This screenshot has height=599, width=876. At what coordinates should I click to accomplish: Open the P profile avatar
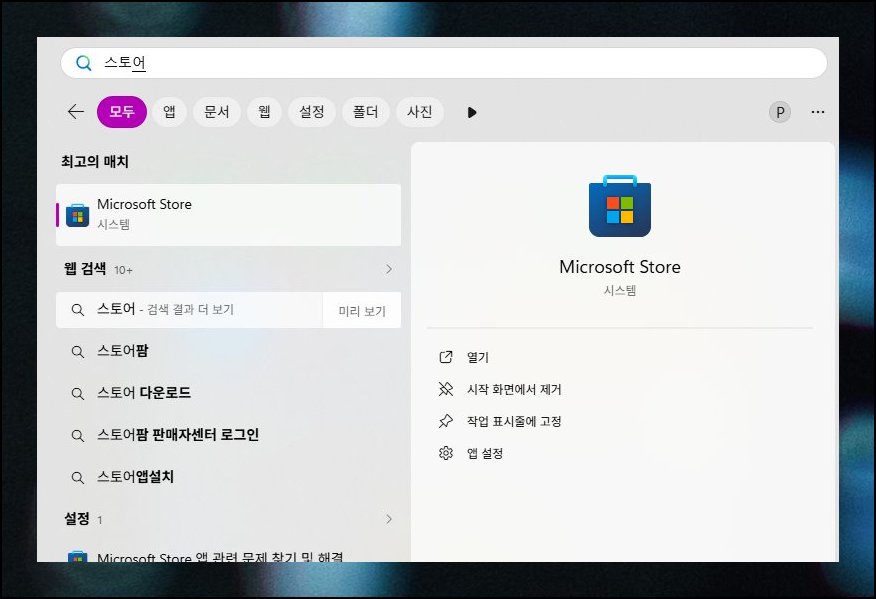(x=780, y=112)
